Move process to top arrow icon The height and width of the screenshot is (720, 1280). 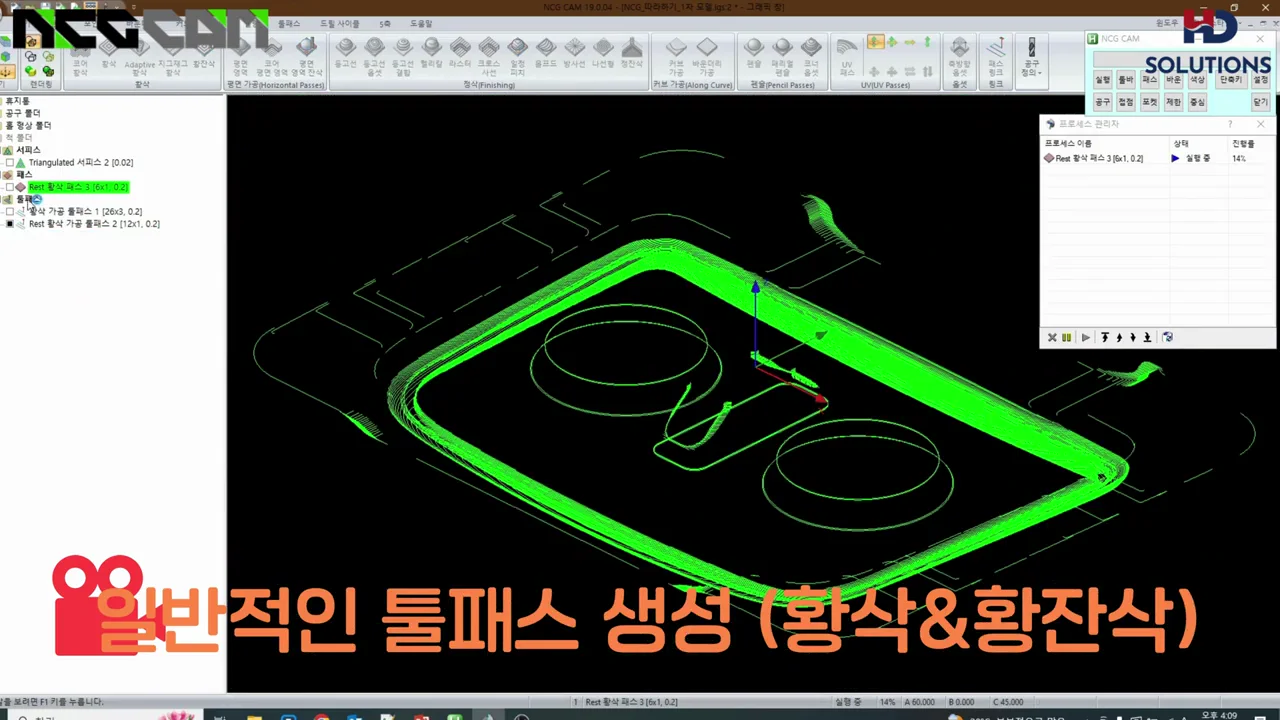(1105, 337)
